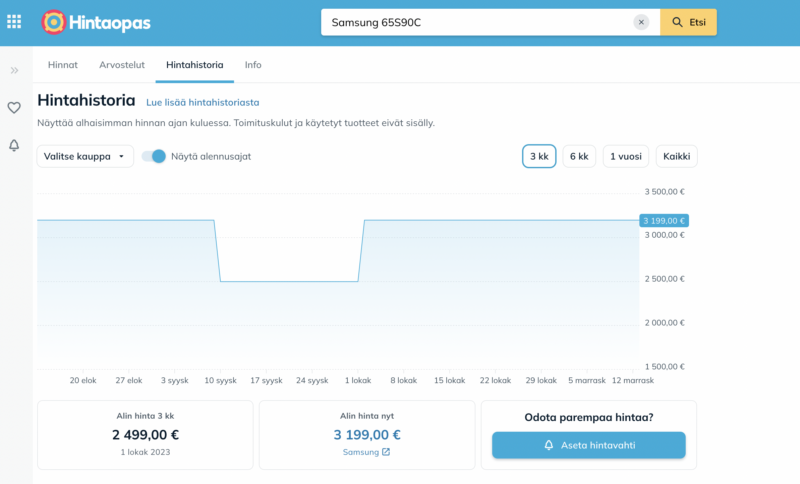
Task: Open the Valitse kauppa dropdown
Action: (85, 156)
